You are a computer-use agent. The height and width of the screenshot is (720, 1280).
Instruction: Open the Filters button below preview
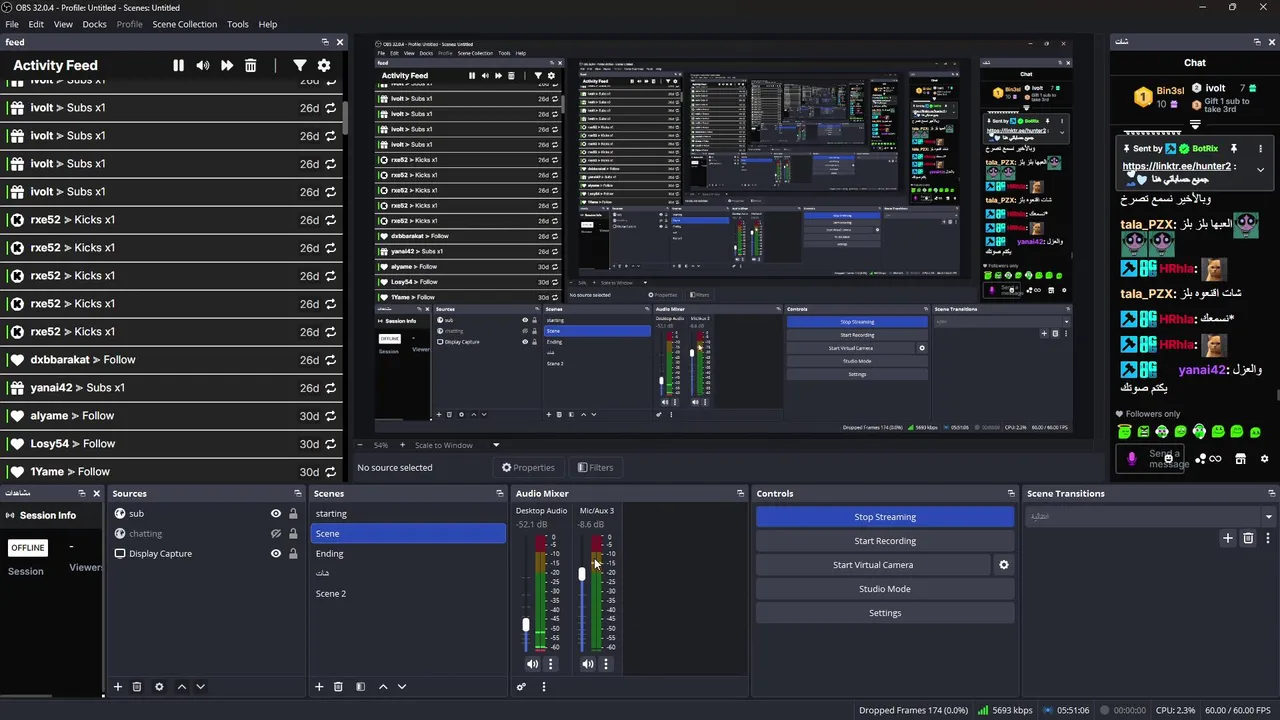pyautogui.click(x=595, y=467)
